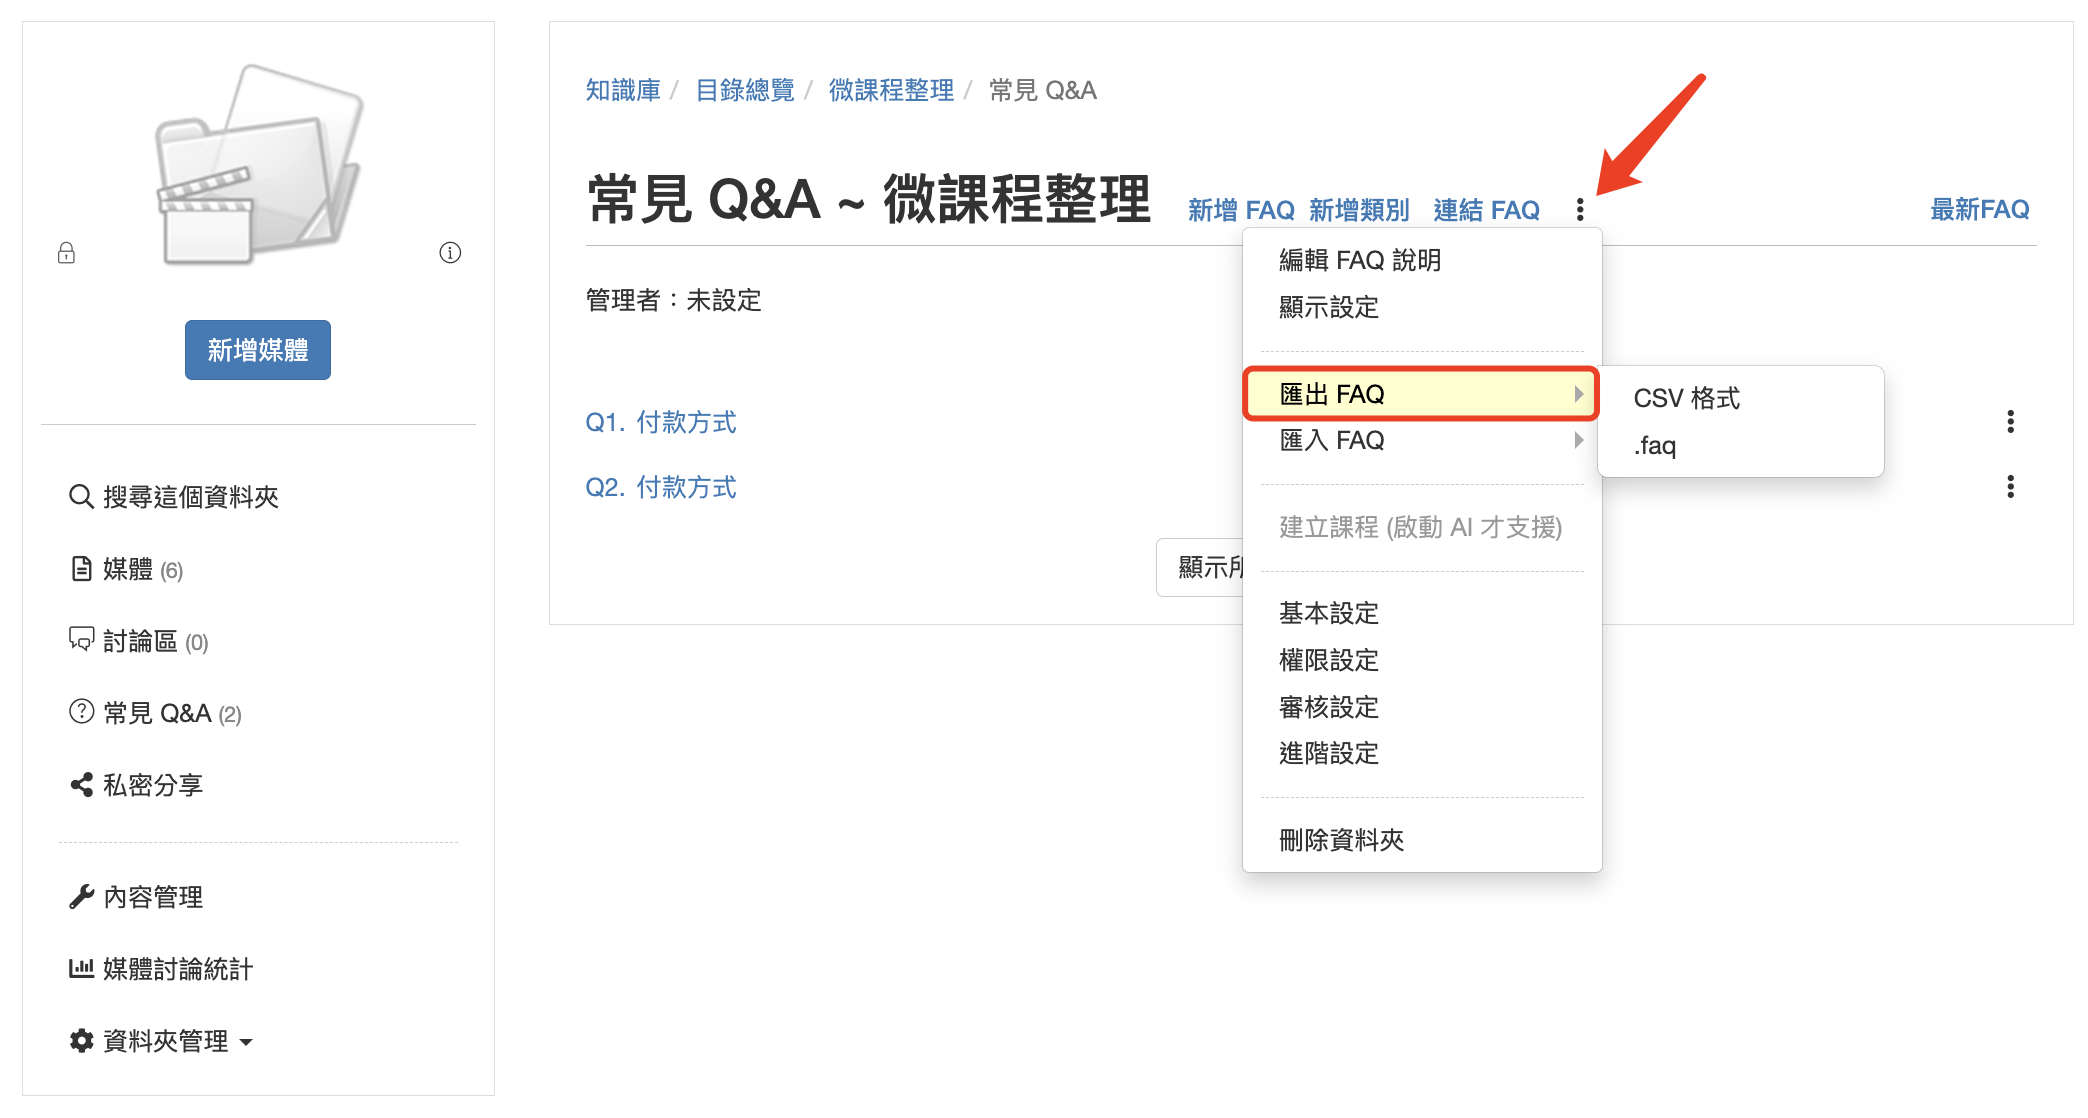The image size is (2088, 1118).
Task: Expand the 匯出 FAQ submenu arrow
Action: [1579, 394]
